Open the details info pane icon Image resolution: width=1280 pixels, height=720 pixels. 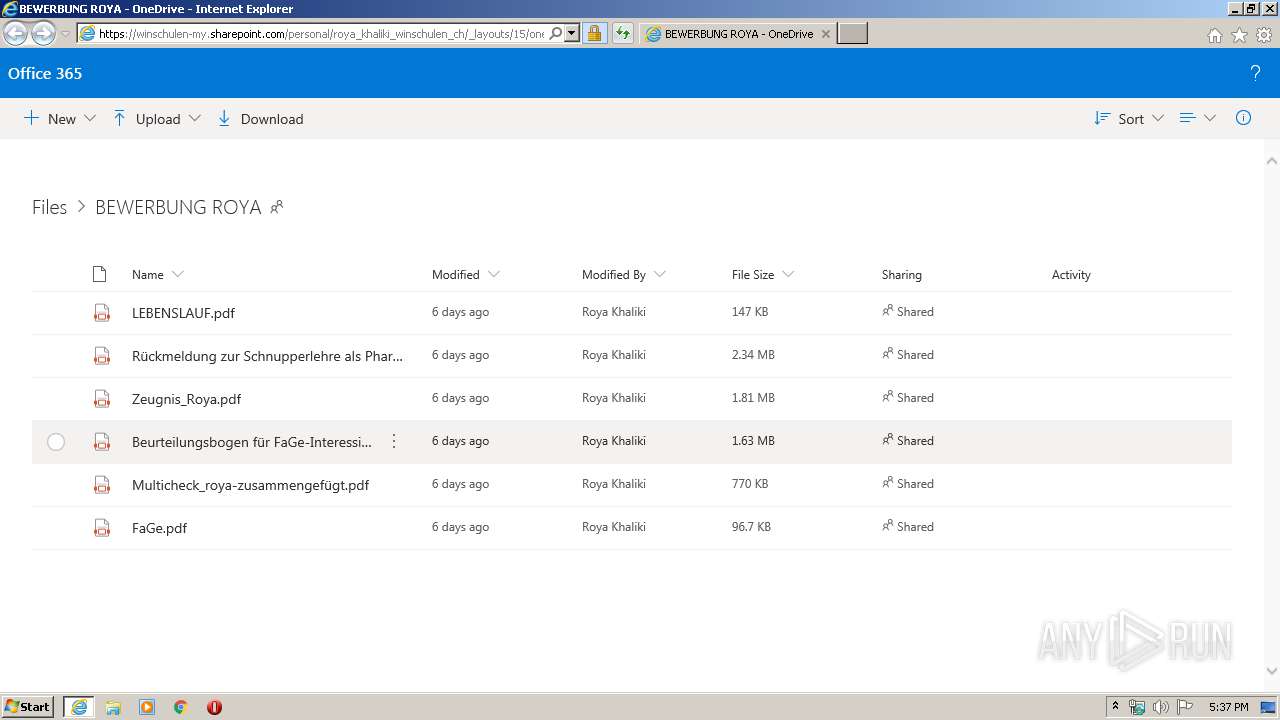pos(1243,118)
